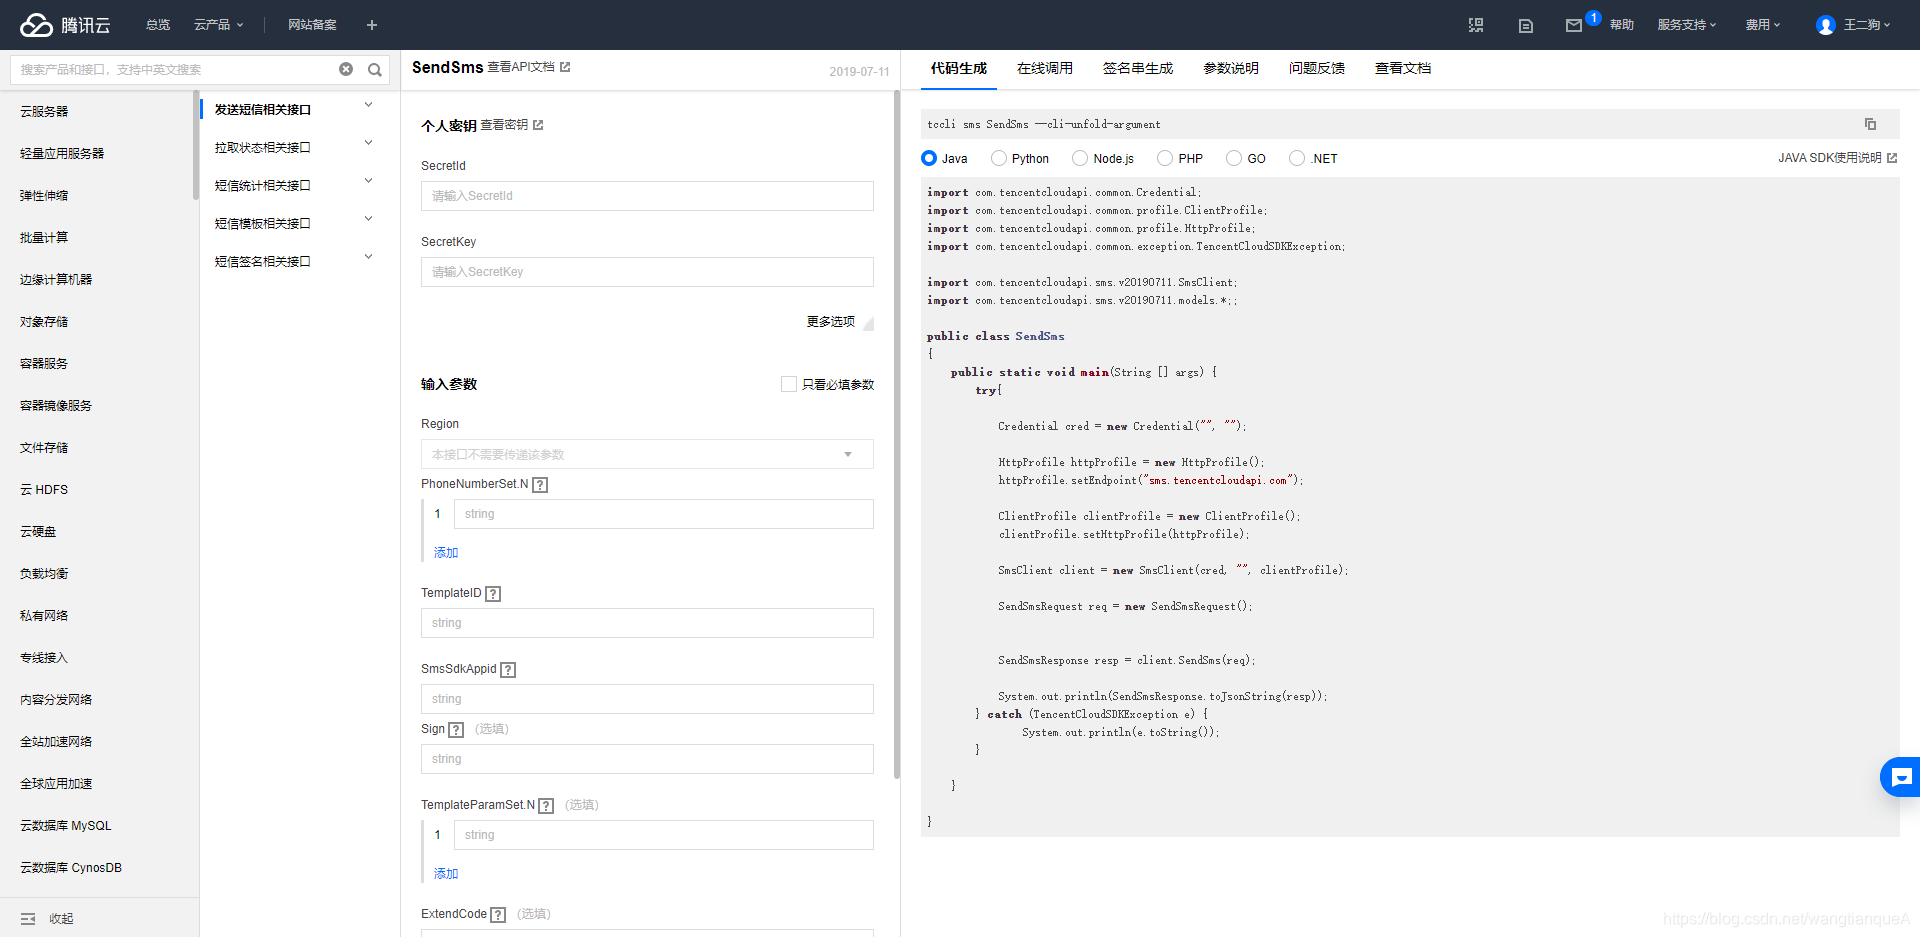Clear the search box with the X icon
The image size is (1920, 937).
pyautogui.click(x=346, y=69)
